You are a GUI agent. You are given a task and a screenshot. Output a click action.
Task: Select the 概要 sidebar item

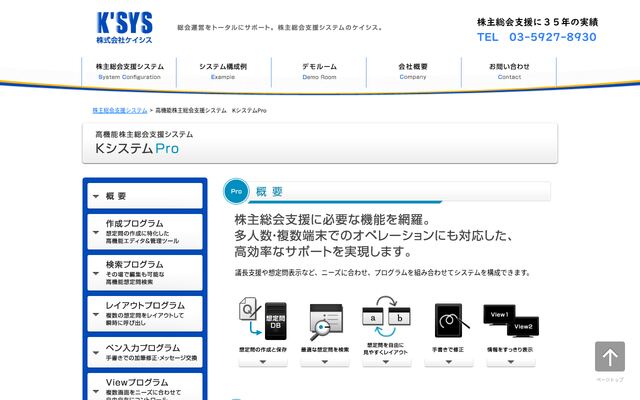click(x=145, y=196)
